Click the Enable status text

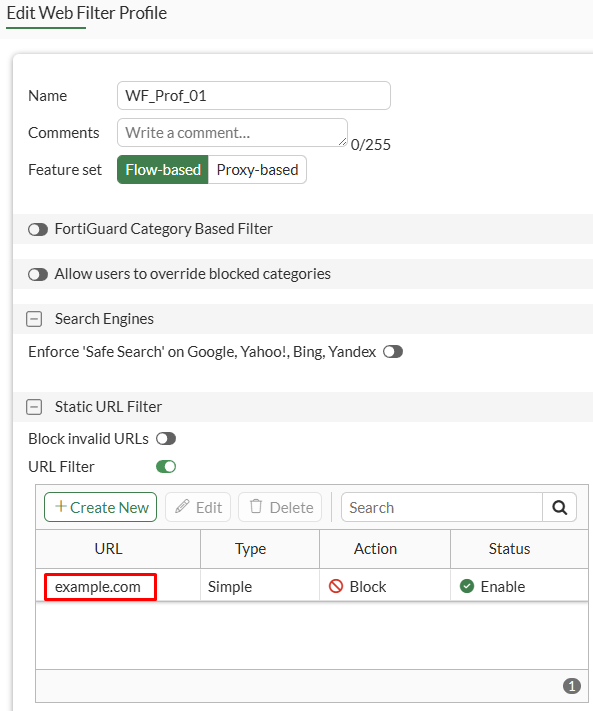click(503, 587)
